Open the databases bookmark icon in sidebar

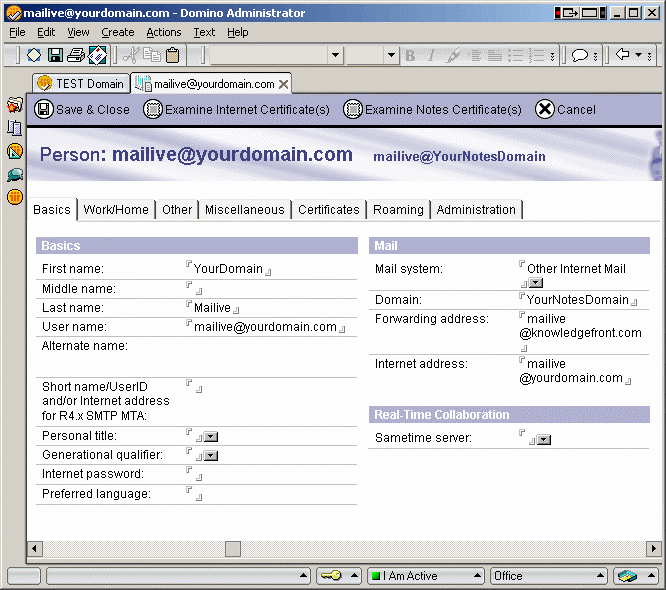click(x=15, y=128)
